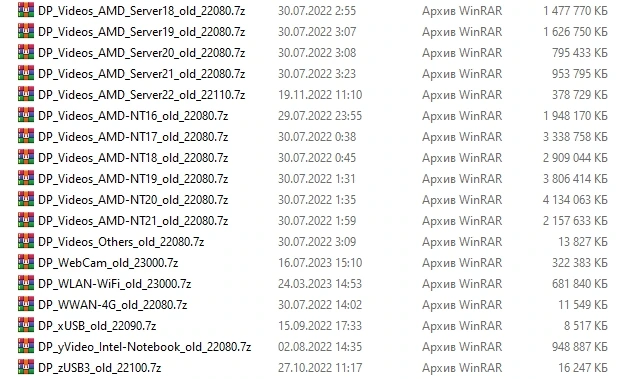624x379 pixels.
Task: Click the WinRAR icon of DP_Videos_AMD_Server18_old_22080.7z
Action: point(26,10)
